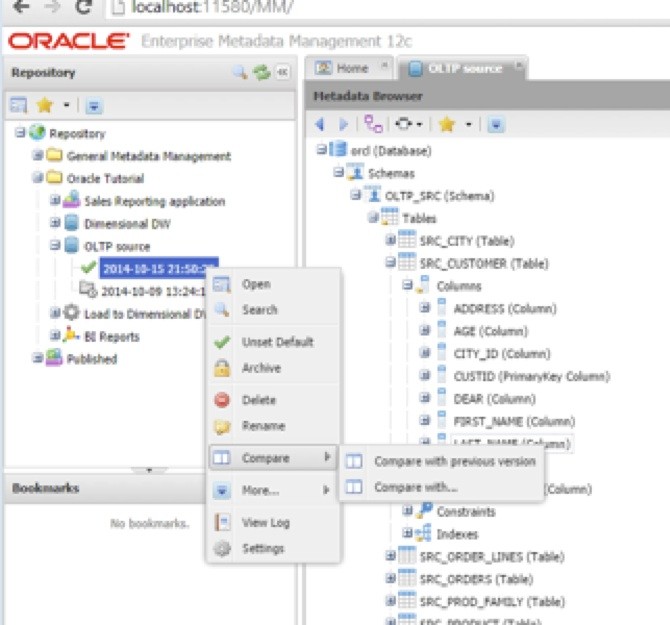Image resolution: width=670 pixels, height=625 pixels.
Task: Click the lineage diagram icon in Metadata Browser
Action: point(373,124)
